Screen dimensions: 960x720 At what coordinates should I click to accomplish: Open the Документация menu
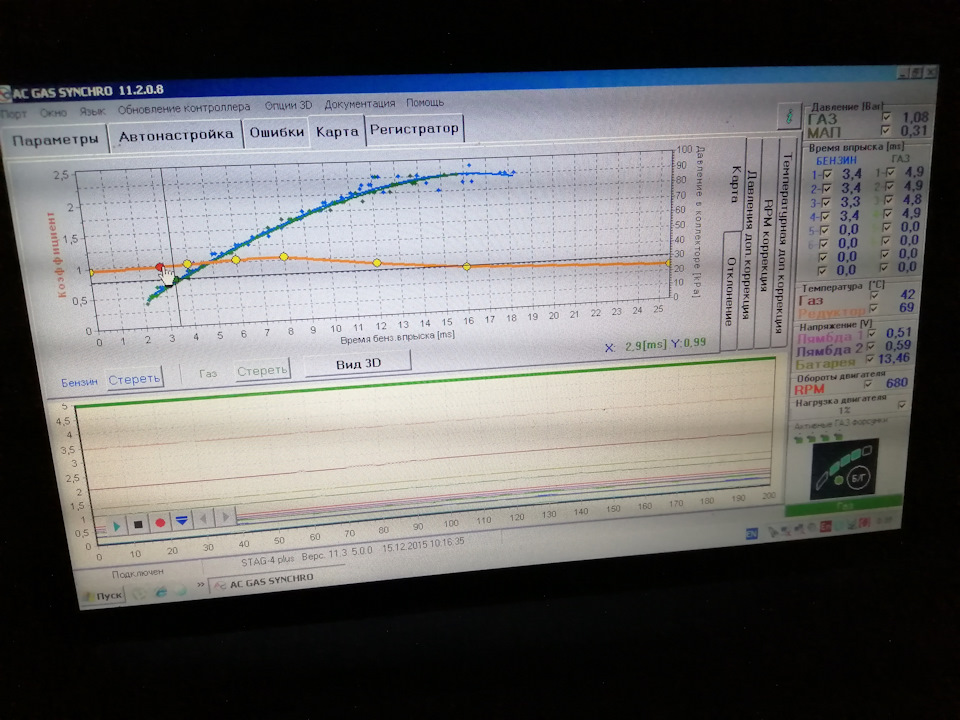pyautogui.click(x=359, y=103)
